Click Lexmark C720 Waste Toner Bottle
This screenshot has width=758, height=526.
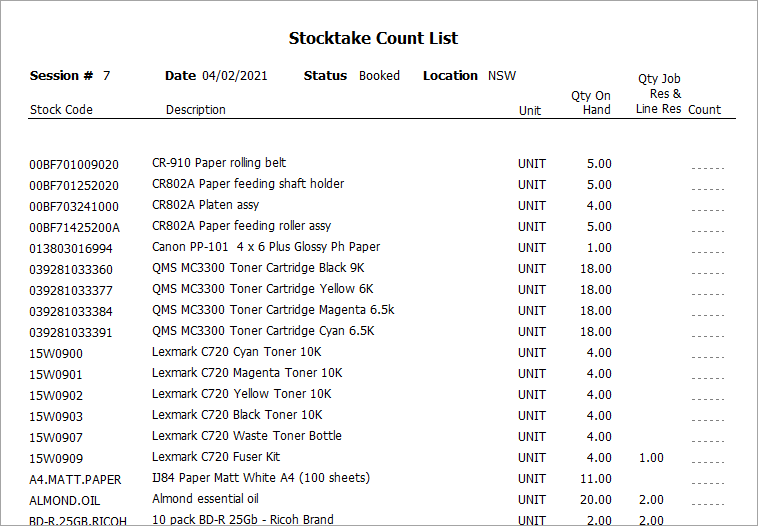[247, 436]
